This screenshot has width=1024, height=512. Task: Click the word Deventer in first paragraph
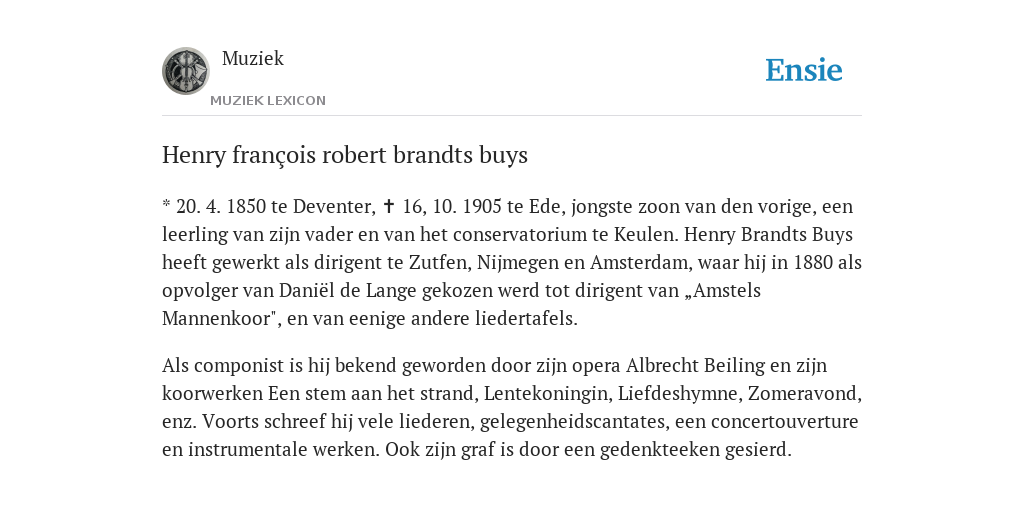point(334,206)
